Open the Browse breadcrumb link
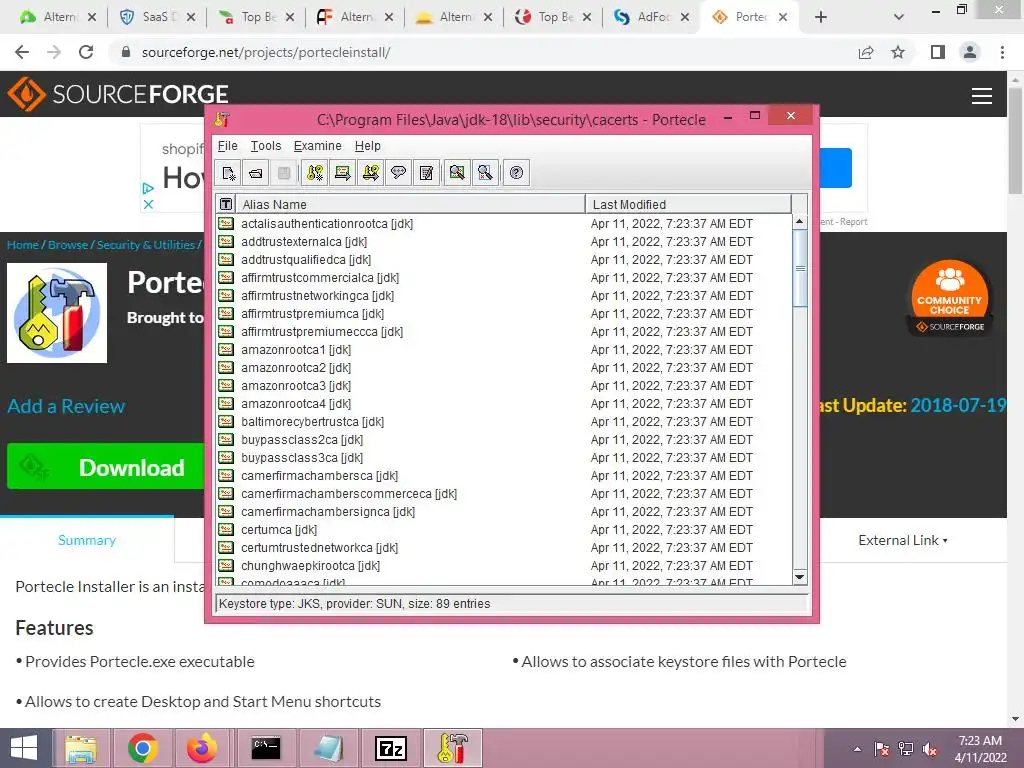The width and height of the screenshot is (1024, 768). click(68, 245)
